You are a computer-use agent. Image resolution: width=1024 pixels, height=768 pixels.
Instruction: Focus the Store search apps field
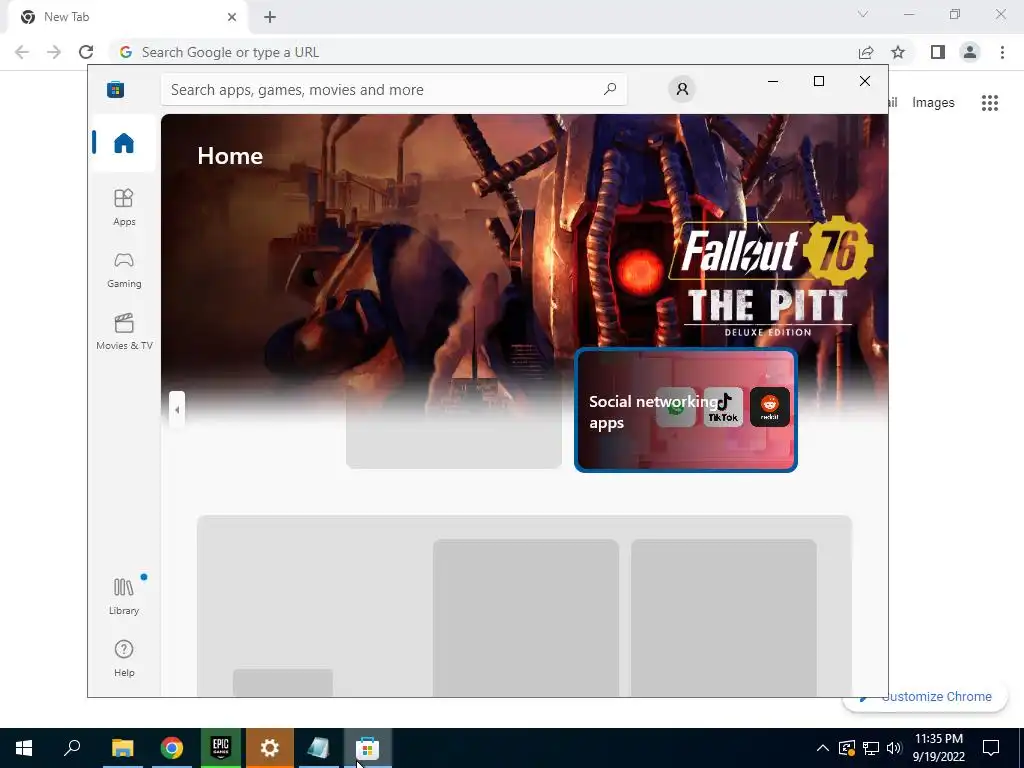[x=394, y=89]
